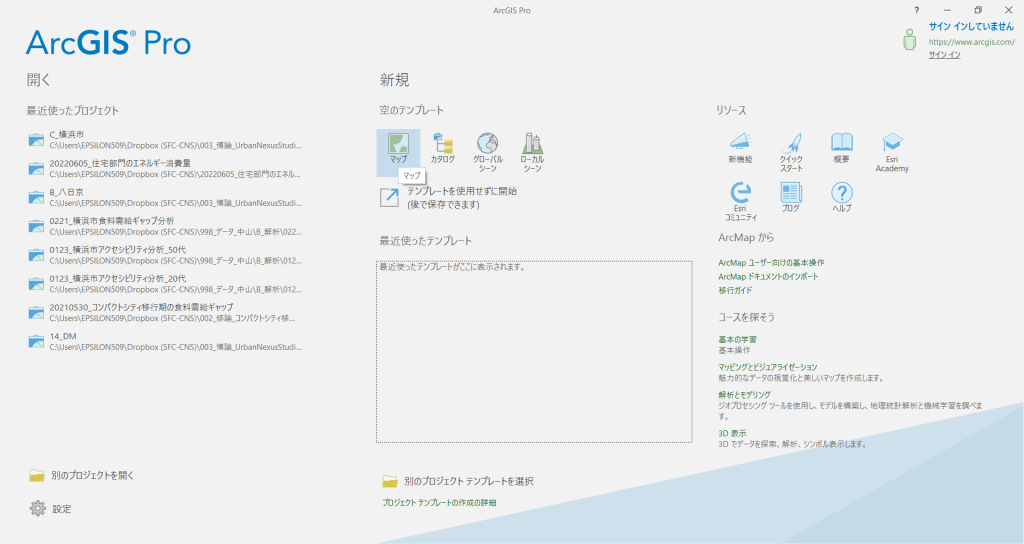
Task: Click the 設定 gear icon
Action: pos(38,508)
